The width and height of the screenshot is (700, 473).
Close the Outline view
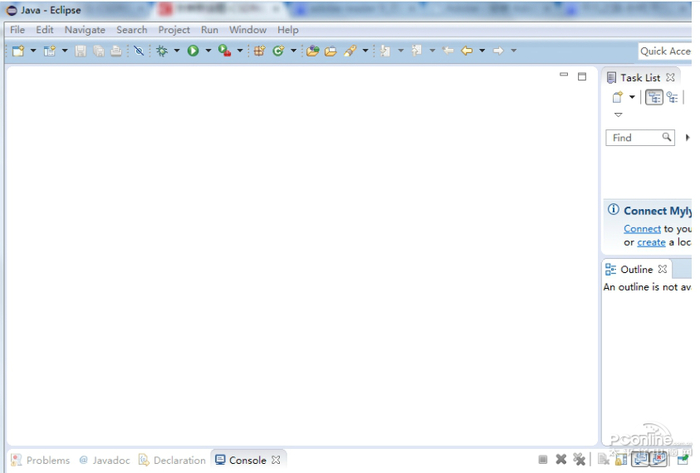pos(662,269)
